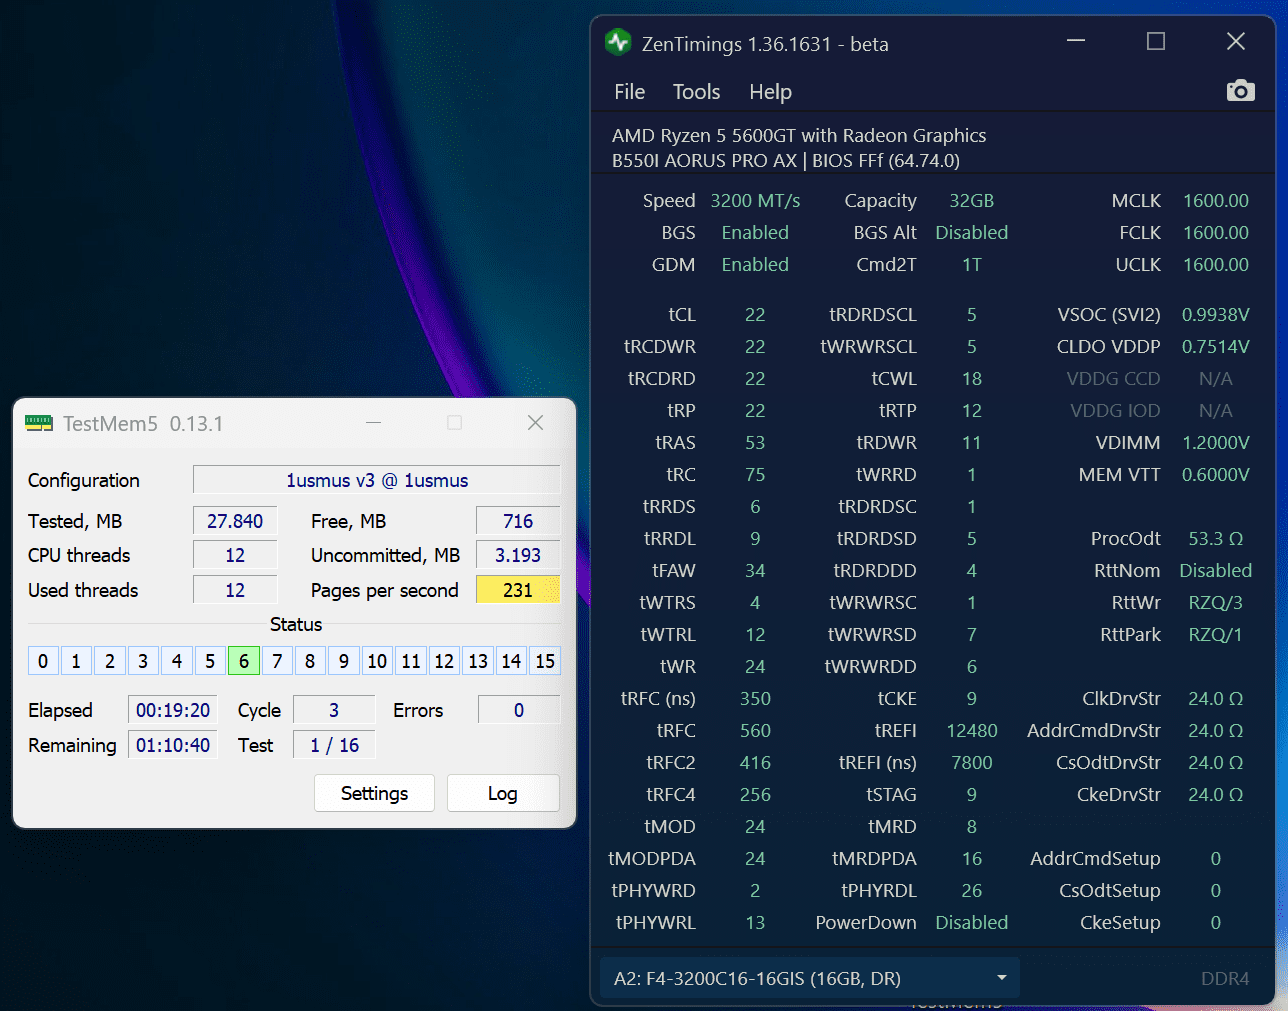Open the Help menu in ZenTimings

click(x=770, y=92)
